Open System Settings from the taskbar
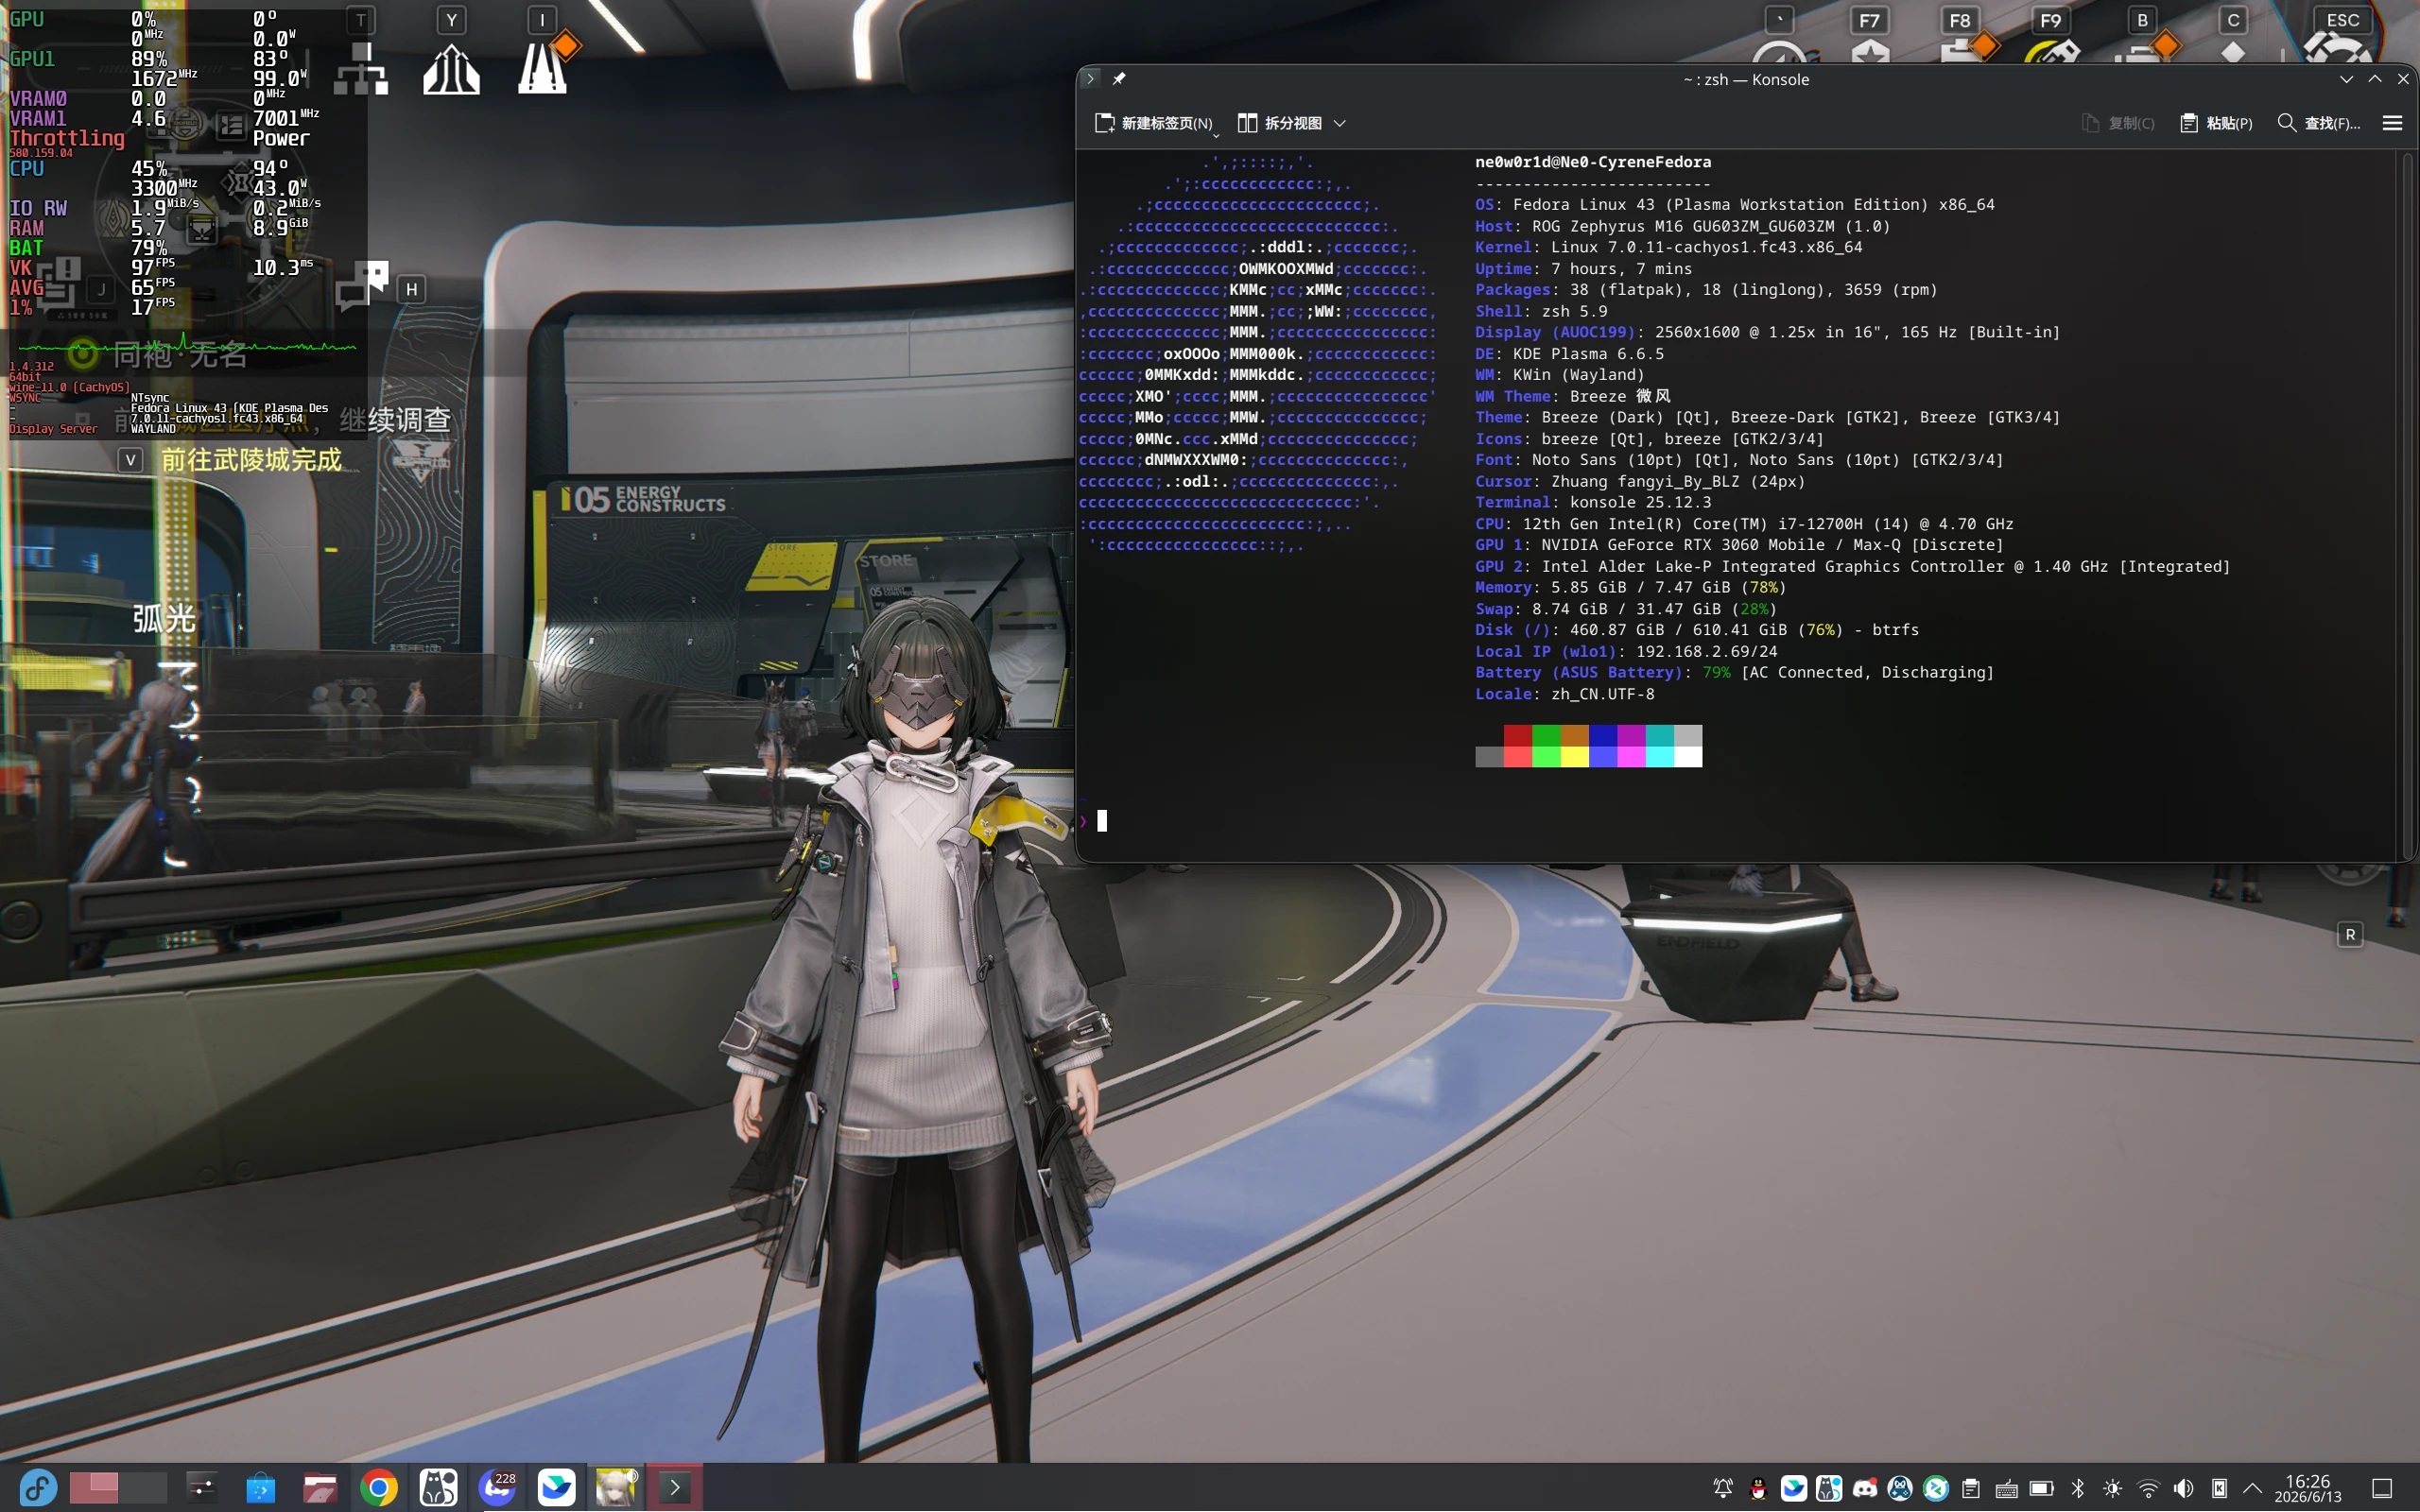 point(202,1487)
